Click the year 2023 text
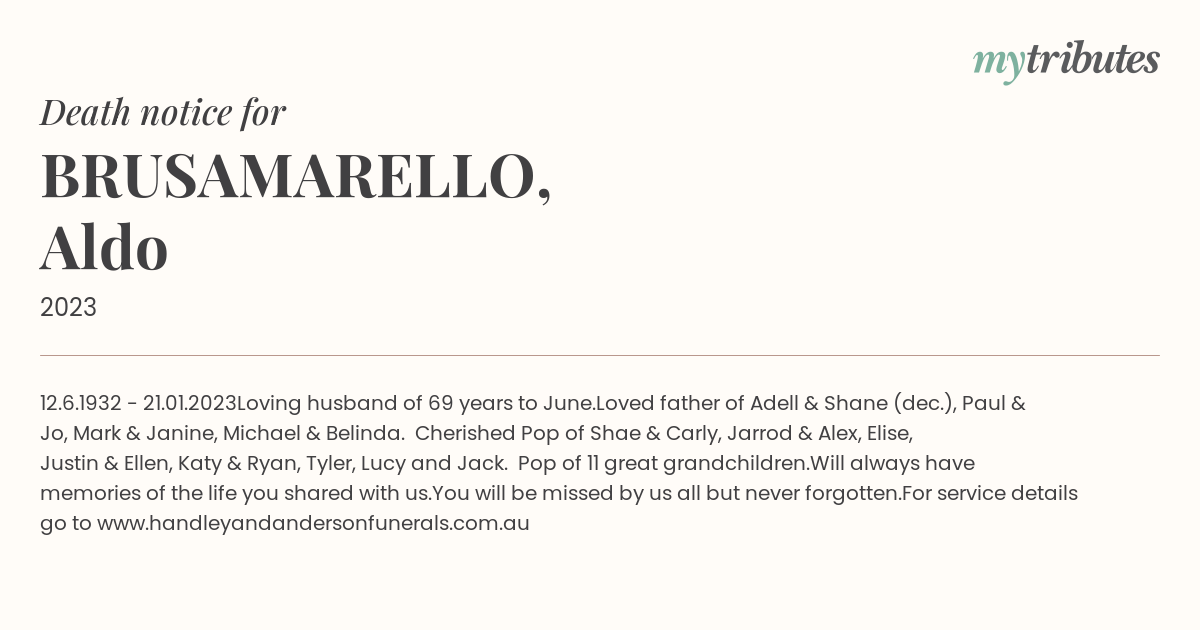The image size is (1200, 630). (68, 308)
